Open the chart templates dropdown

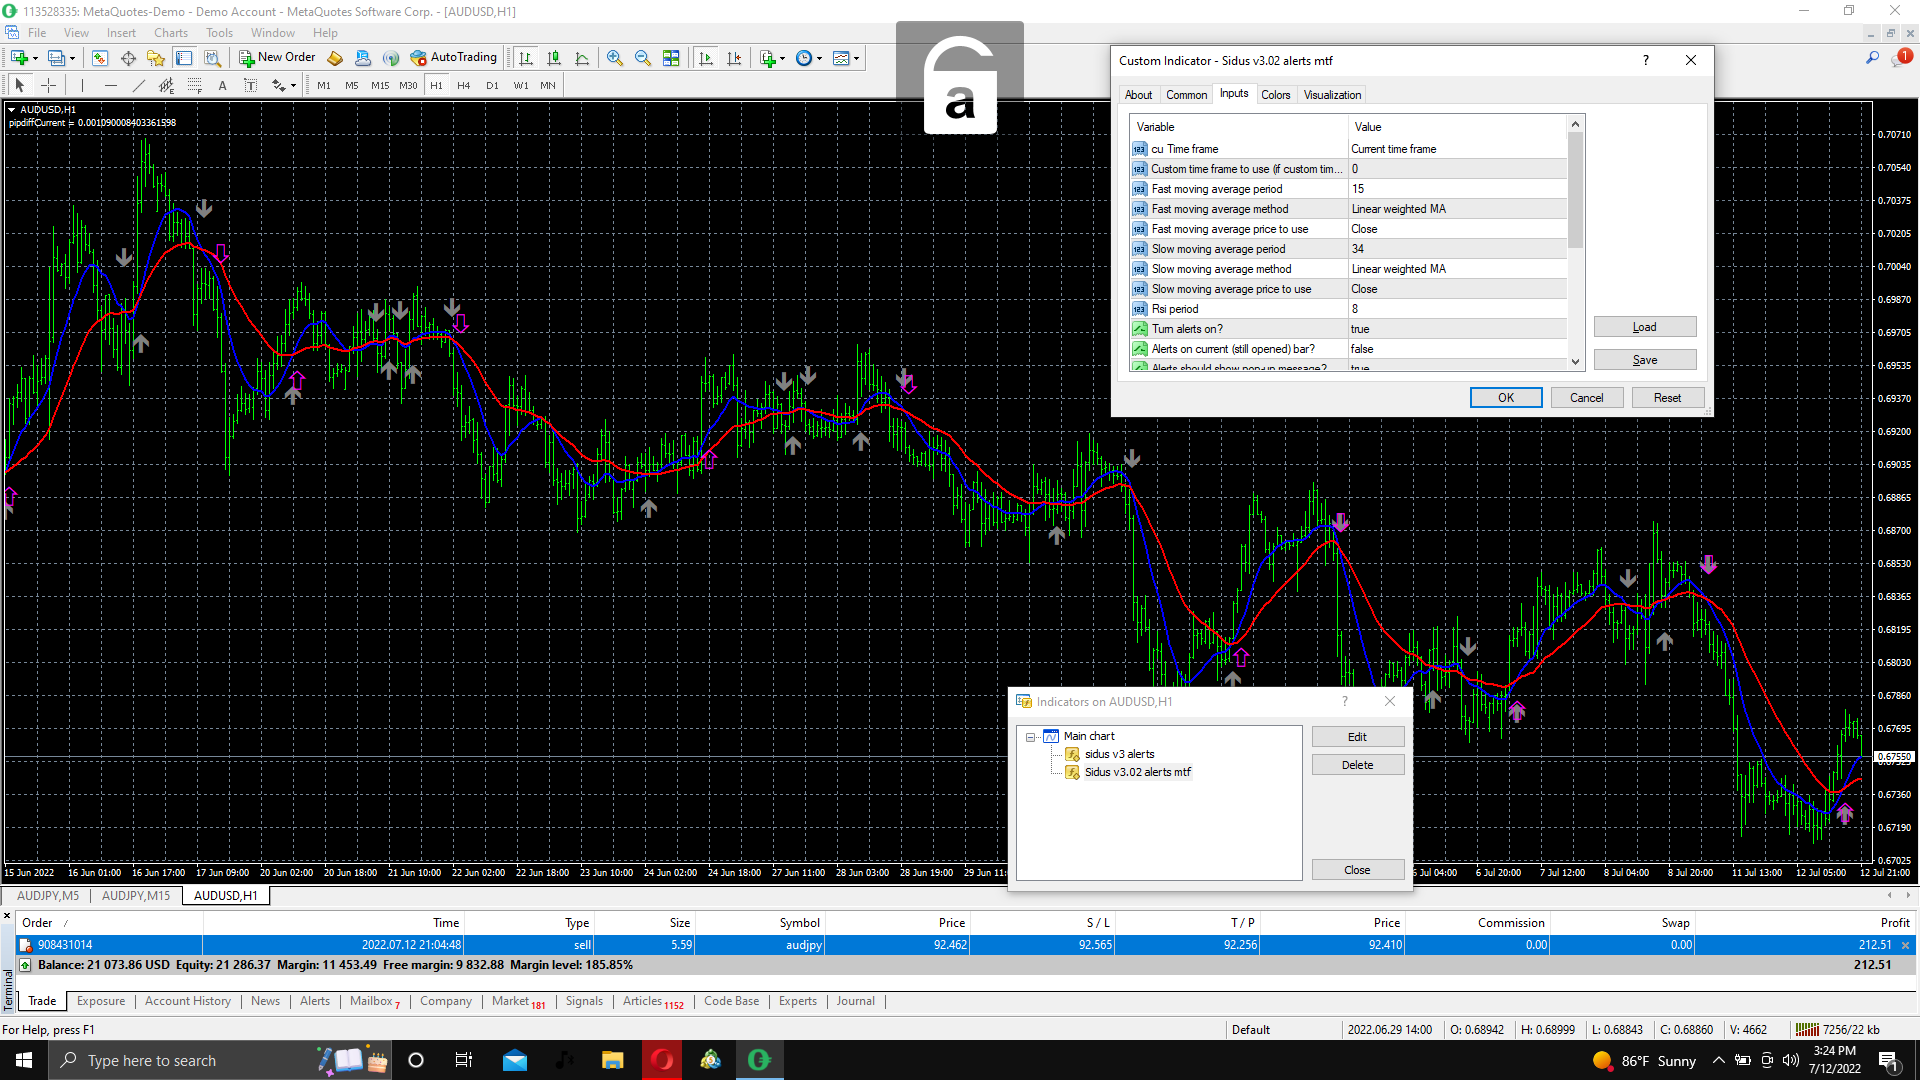(x=845, y=58)
